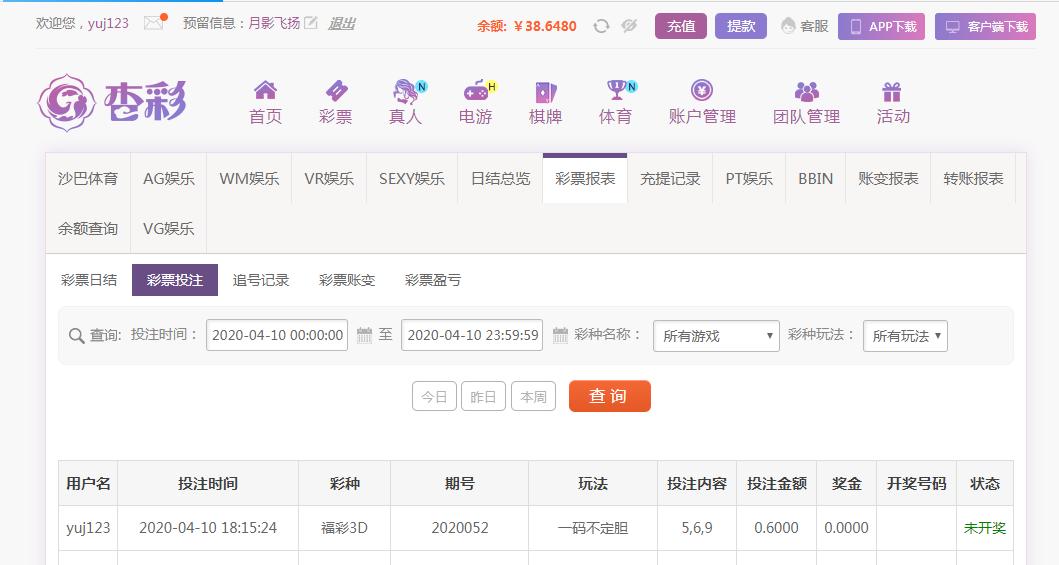Click the 杏彩 site logo
The width and height of the screenshot is (1059, 565).
point(112,102)
